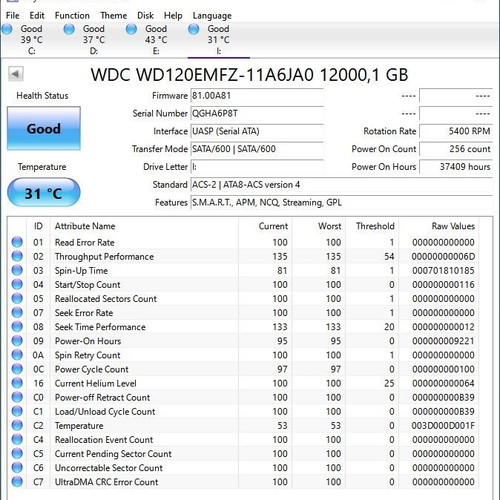500x500 pixels.
Task: Click status icon for Current Pending Sector Count
Action: point(17,453)
